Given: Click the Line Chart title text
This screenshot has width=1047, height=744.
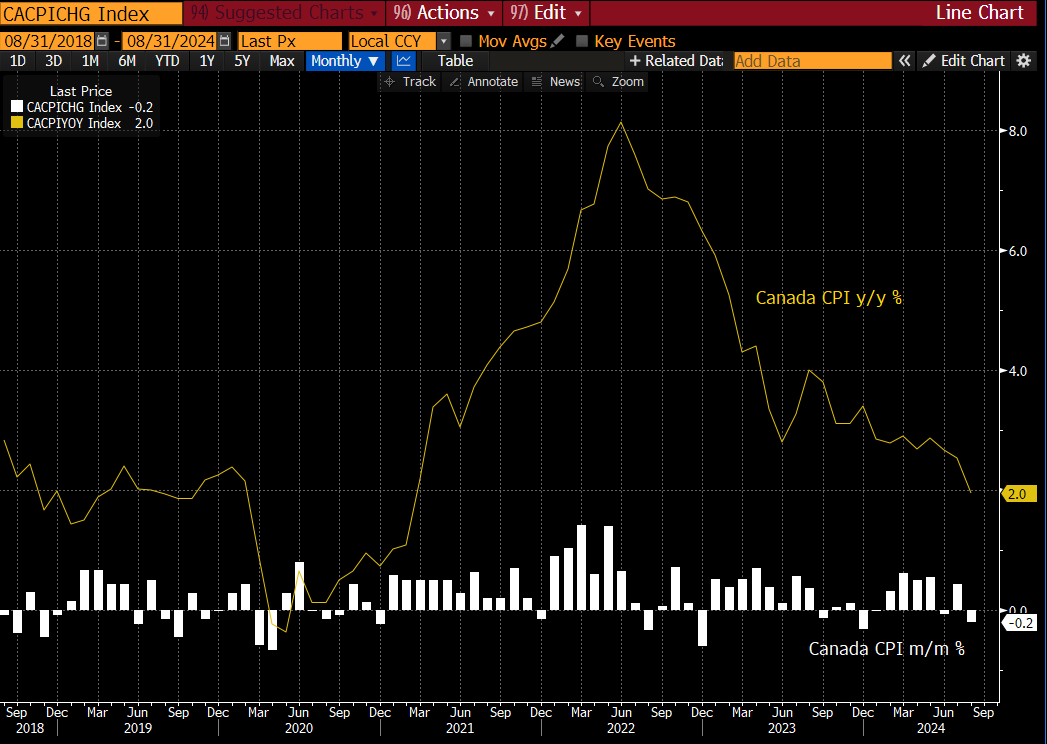Looking at the screenshot, I should click(x=980, y=13).
